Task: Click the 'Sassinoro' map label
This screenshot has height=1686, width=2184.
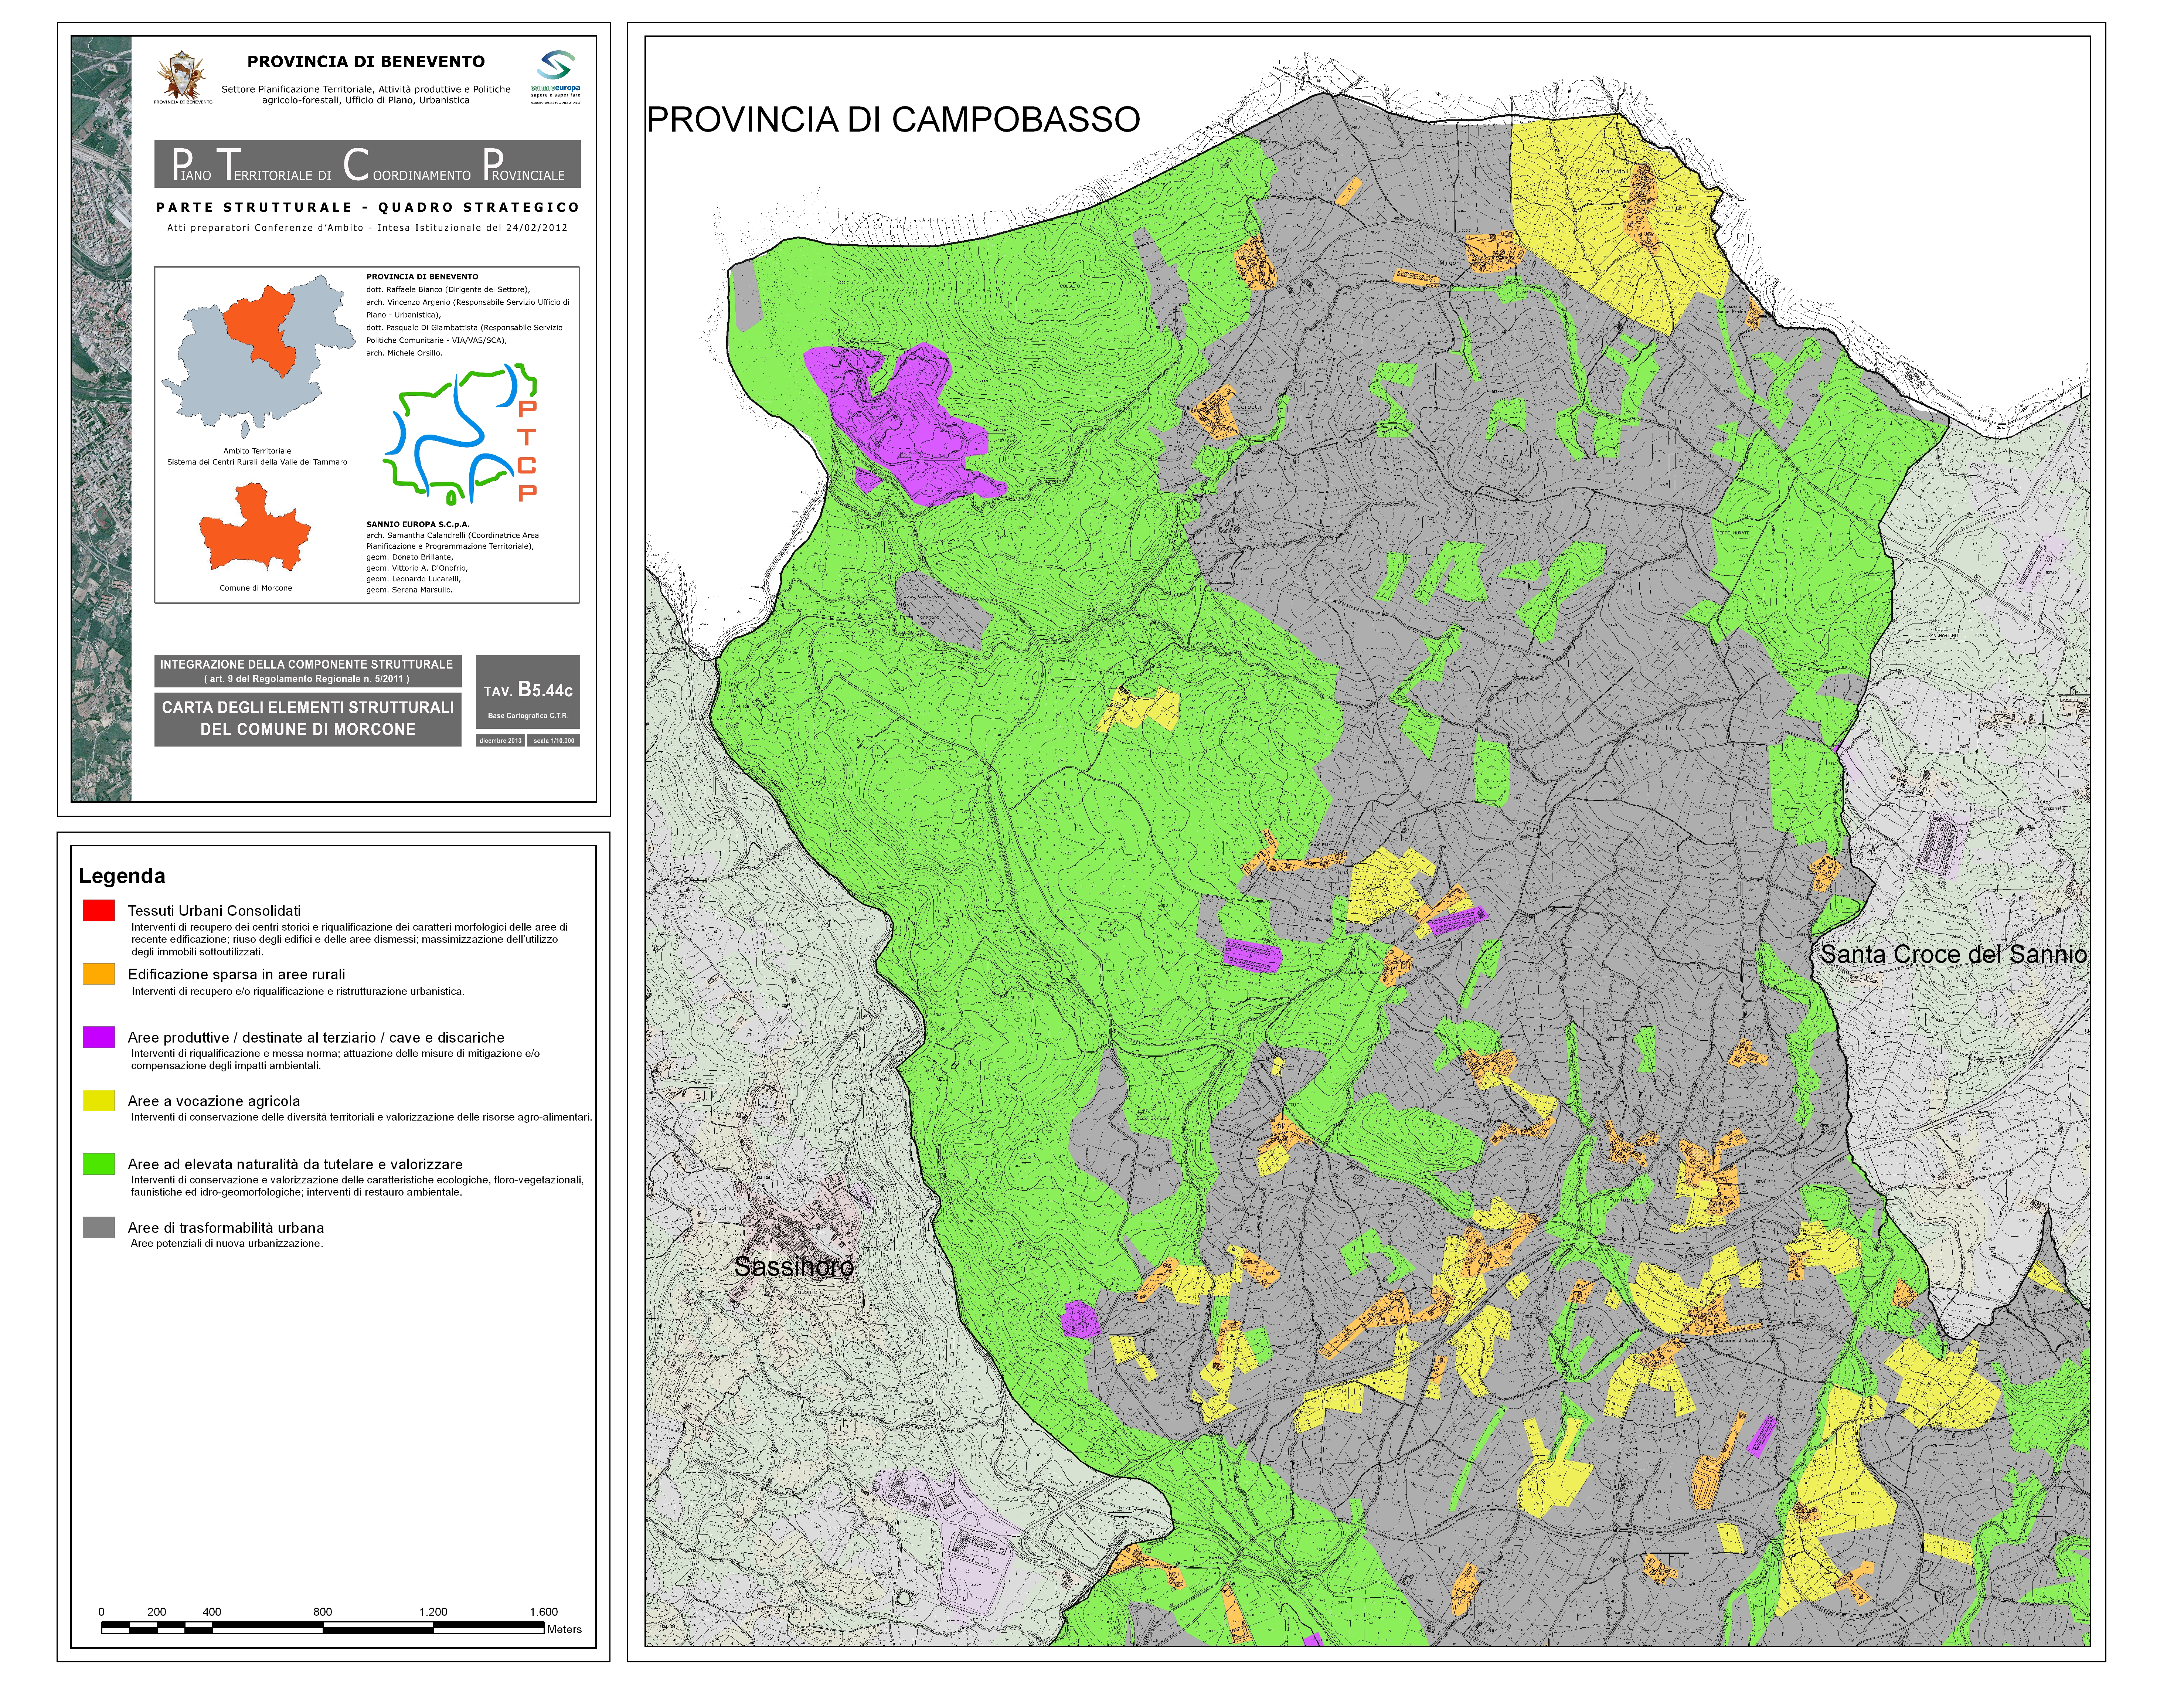Action: (794, 1267)
